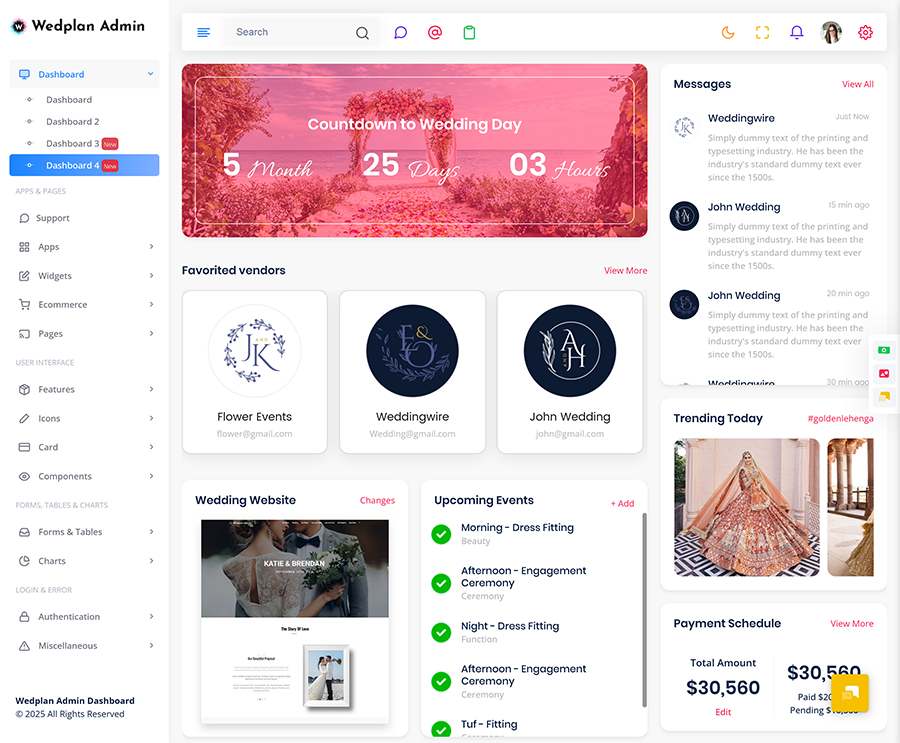The image size is (900, 743).
Task: Open the green clipboard icon
Action: point(470,32)
